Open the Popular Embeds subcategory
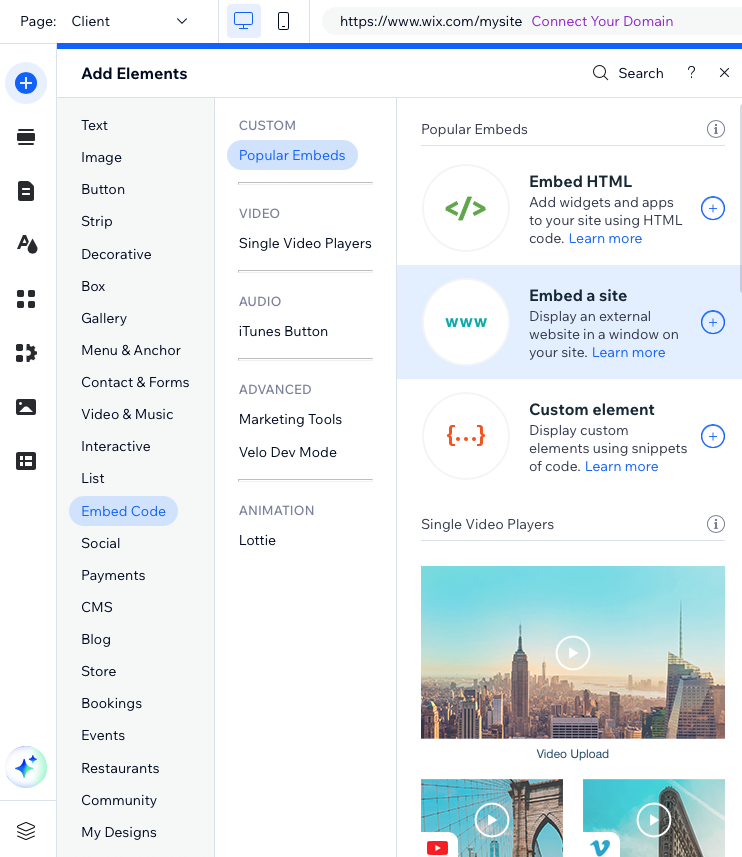 click(x=292, y=155)
